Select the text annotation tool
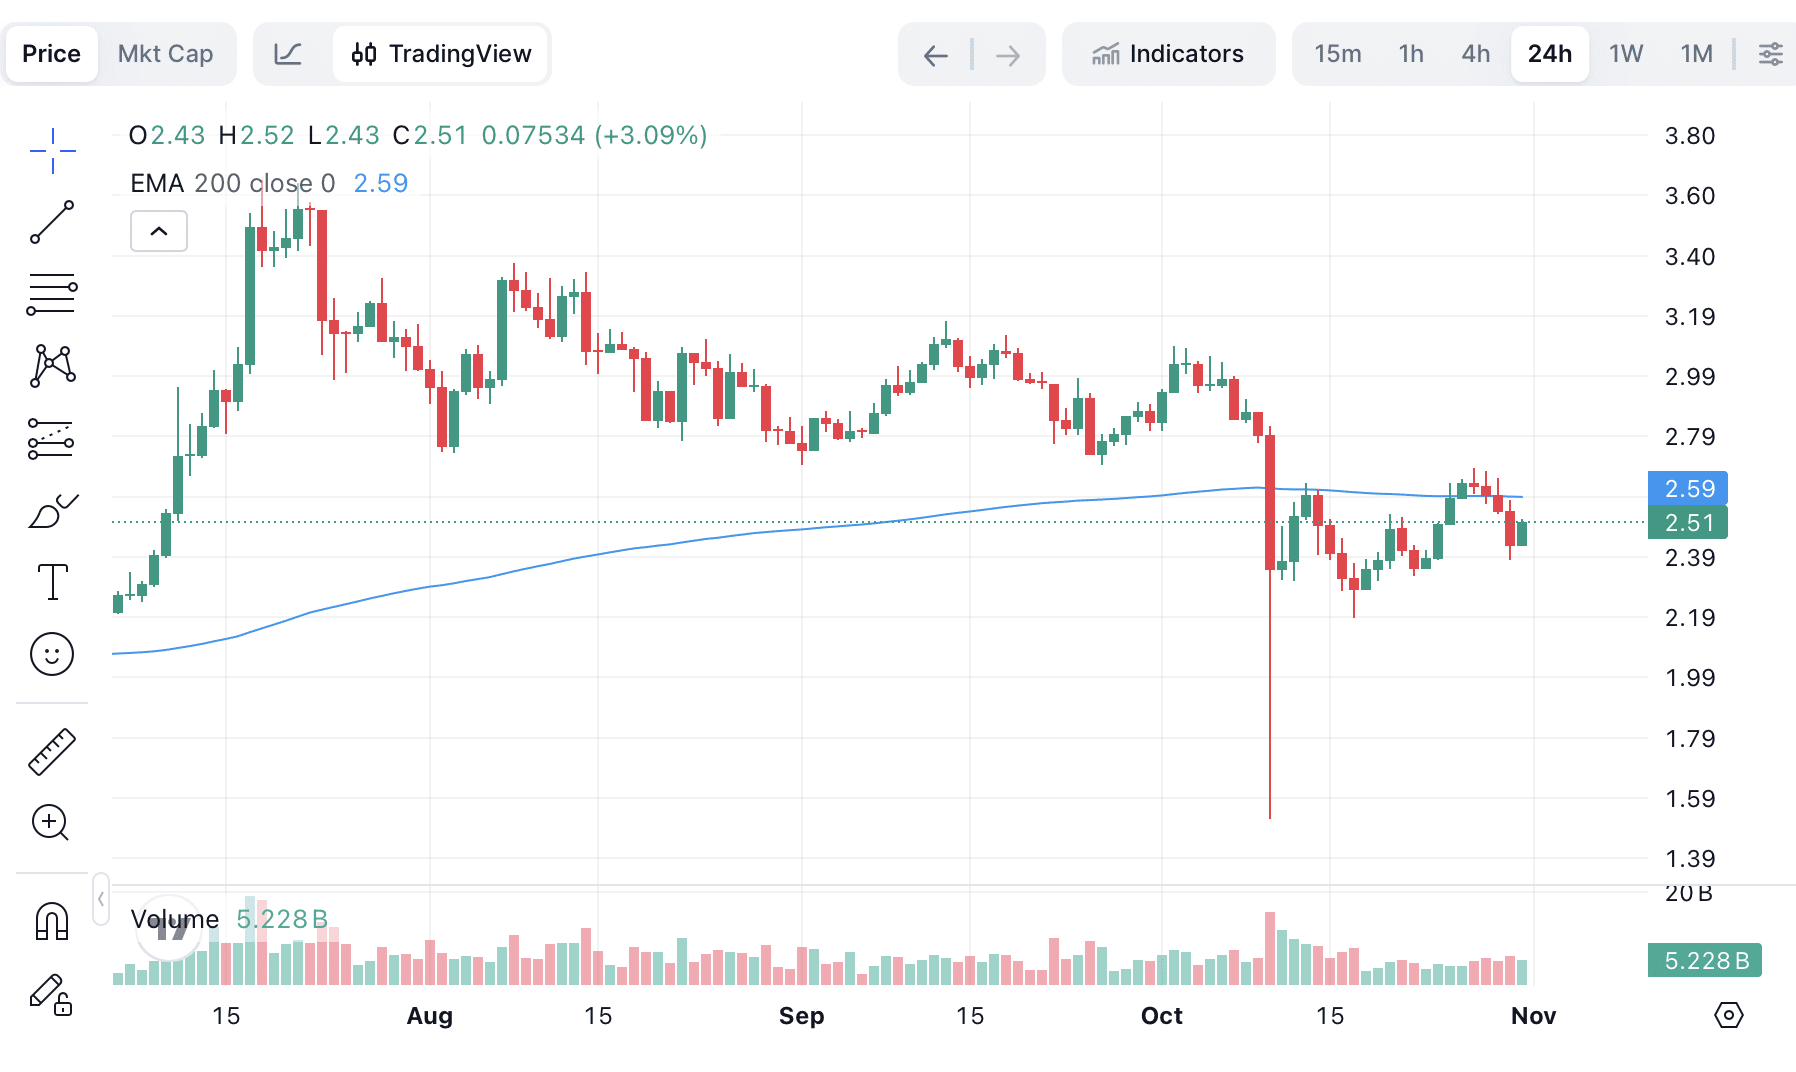Image resolution: width=1796 pixels, height=1072 pixels. (52, 582)
